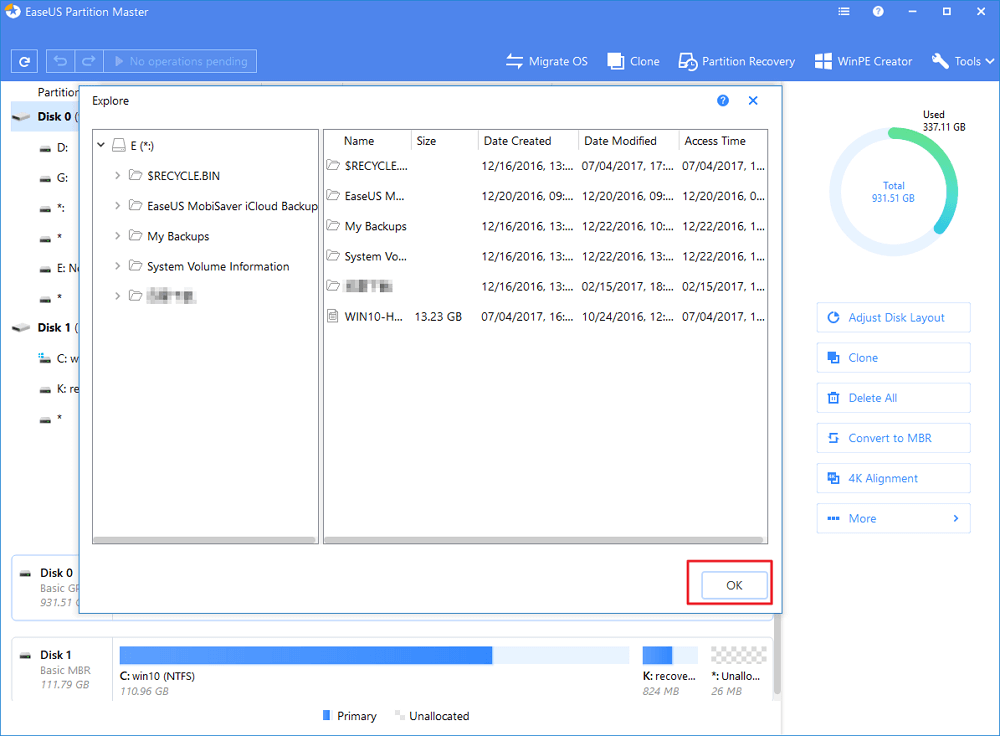This screenshot has width=1000, height=736.
Task: Click the refresh icon in toolbar
Action: point(24,62)
